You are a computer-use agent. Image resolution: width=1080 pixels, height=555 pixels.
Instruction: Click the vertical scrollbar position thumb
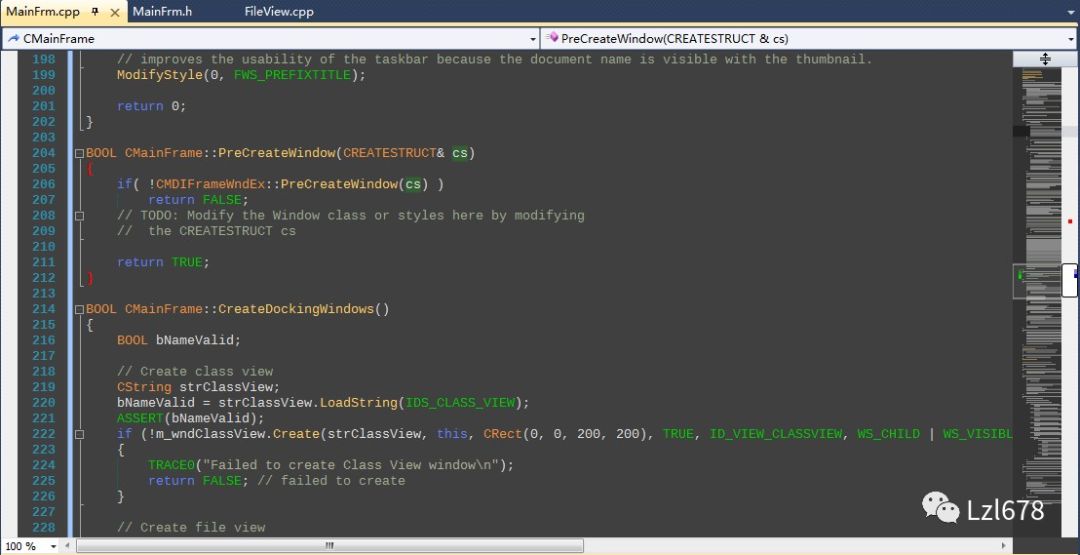coord(1070,280)
